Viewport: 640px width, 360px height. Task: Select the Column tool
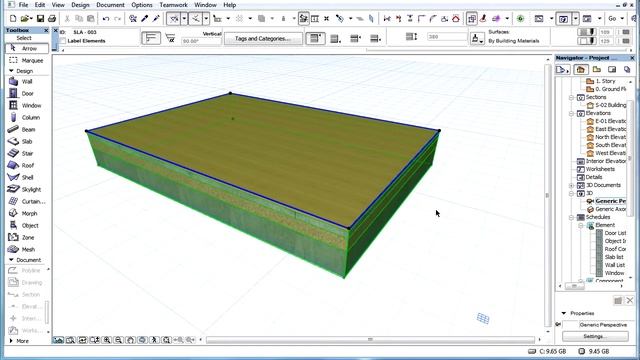[27, 118]
